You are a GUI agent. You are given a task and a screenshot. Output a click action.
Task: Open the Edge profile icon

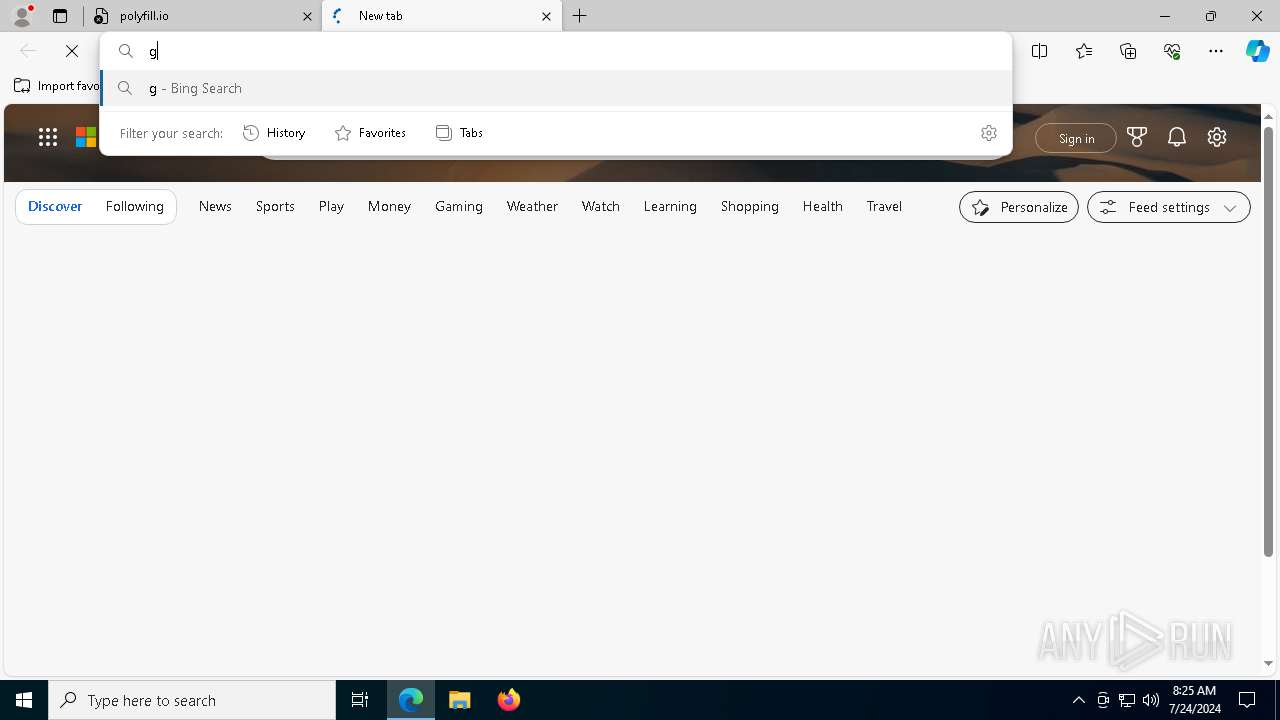coord(22,16)
